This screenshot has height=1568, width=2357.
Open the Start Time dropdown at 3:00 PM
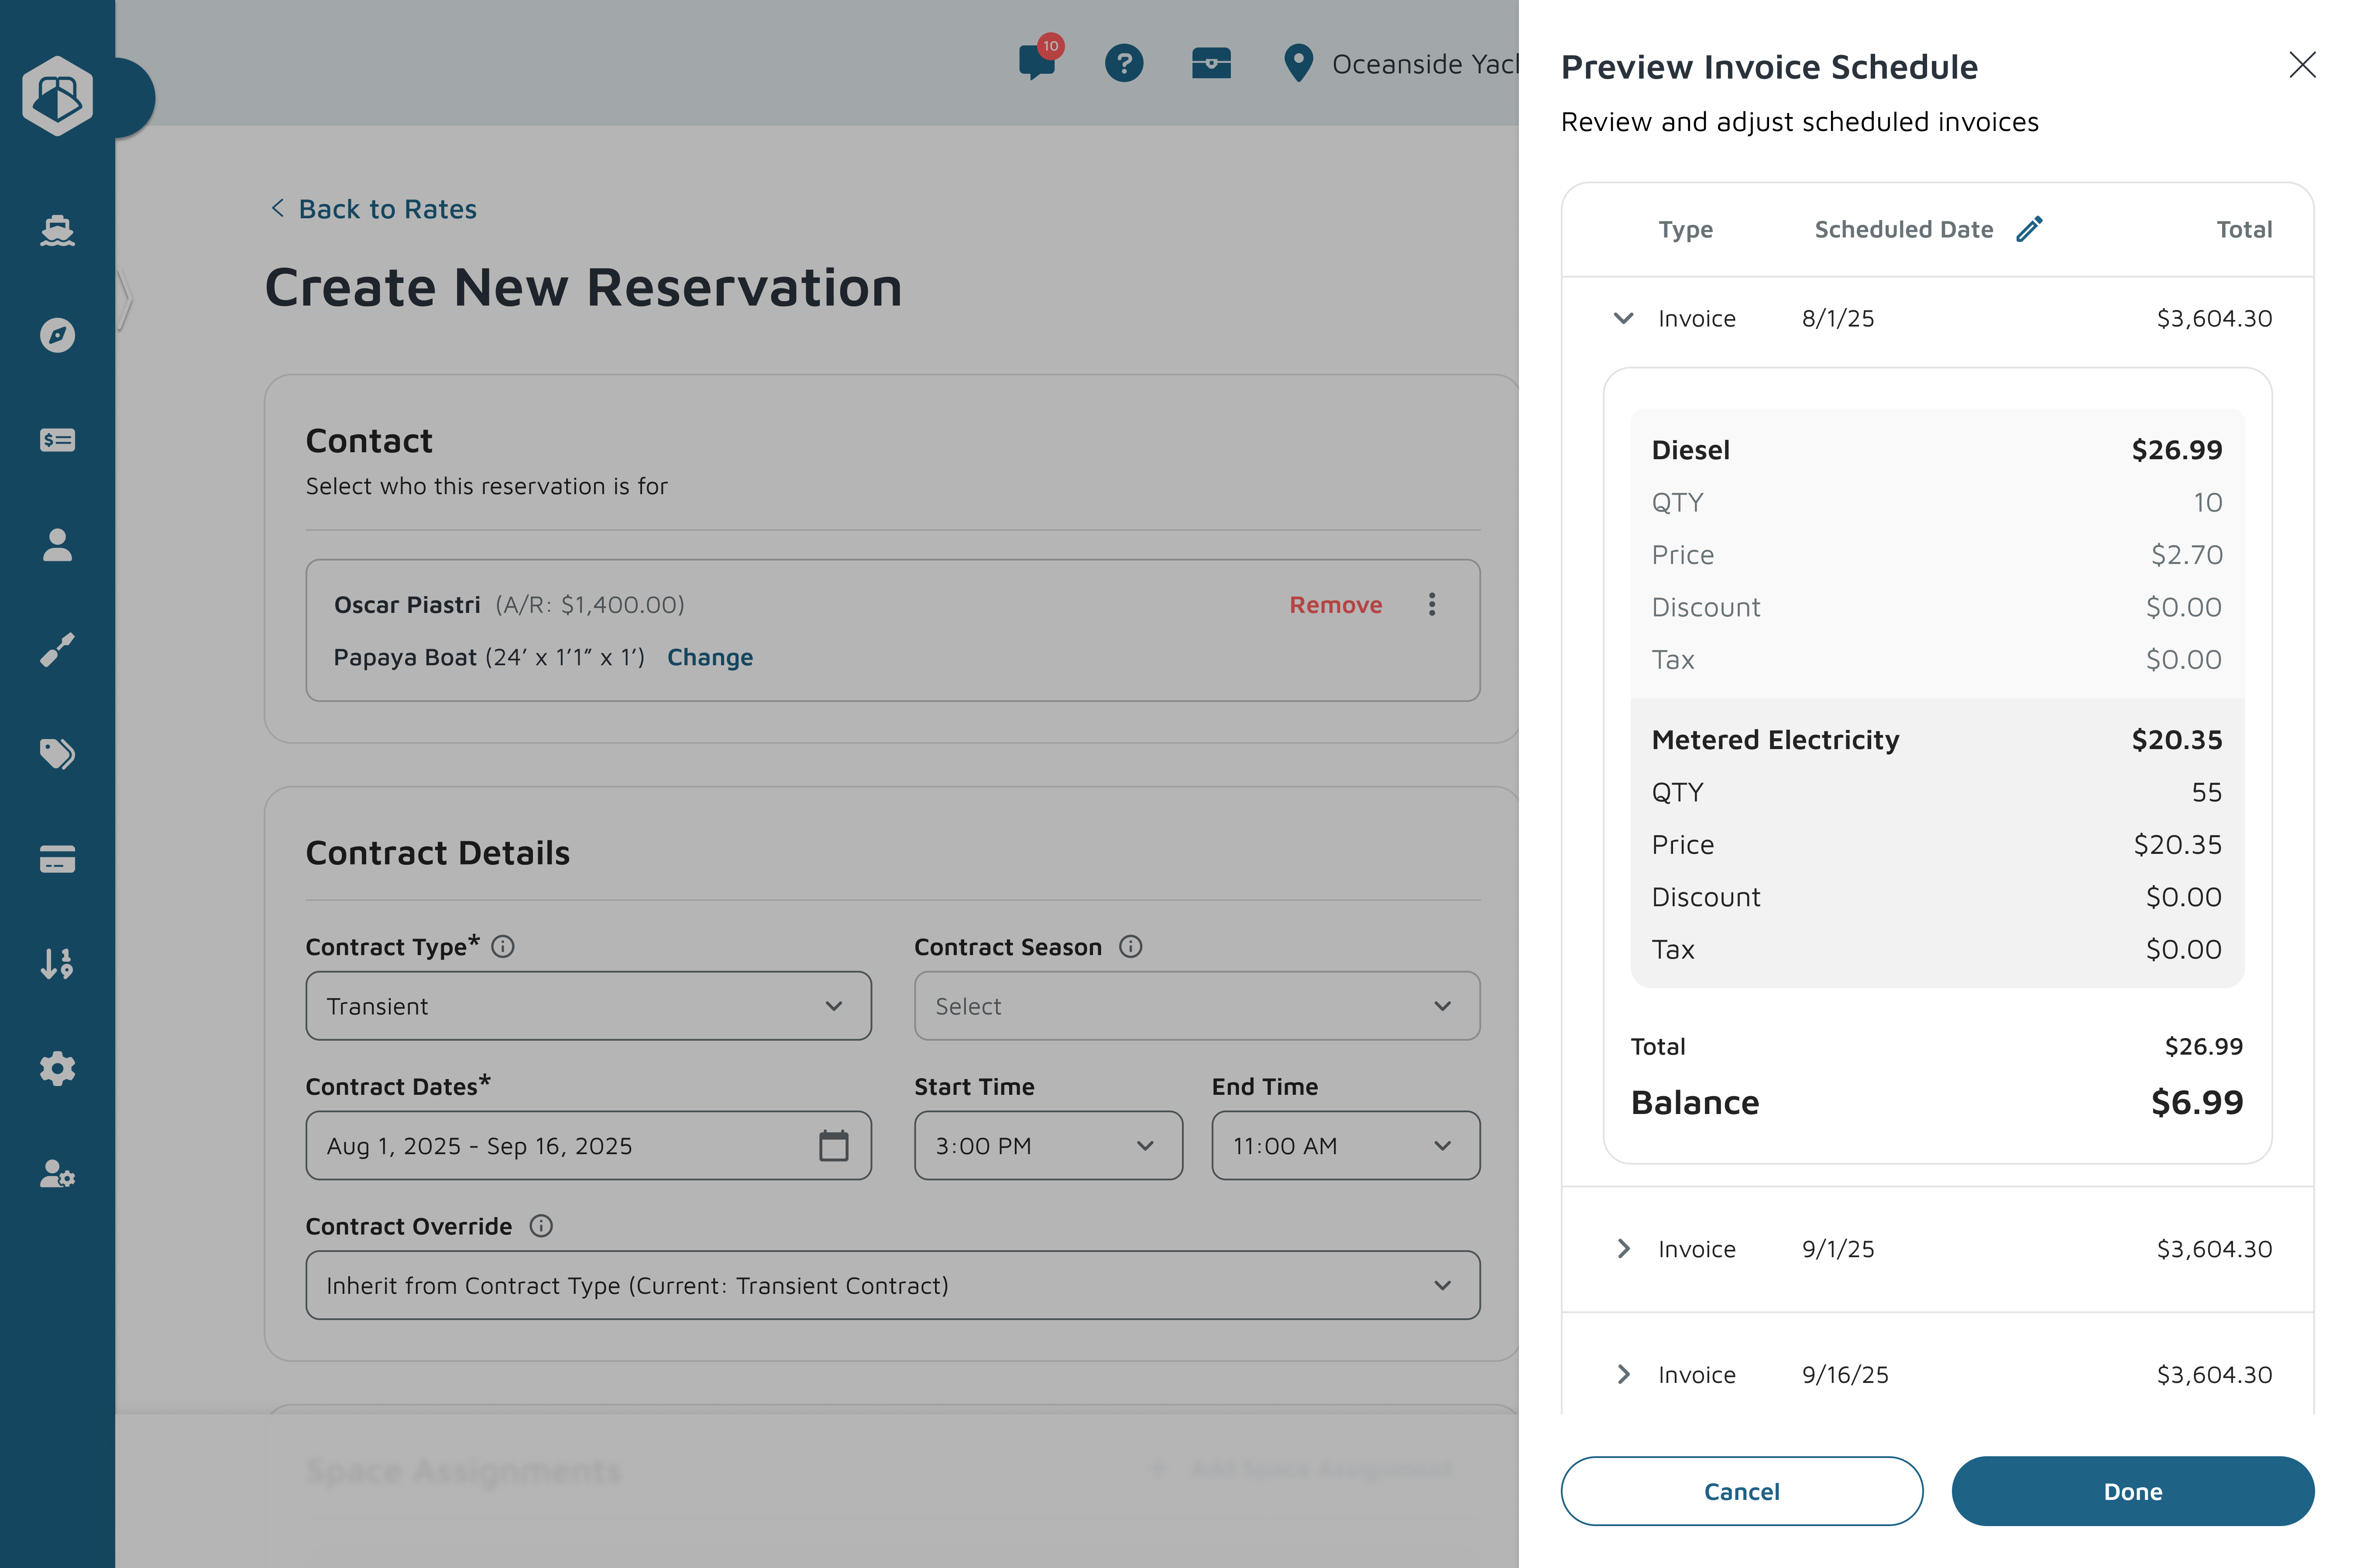1048,1145
